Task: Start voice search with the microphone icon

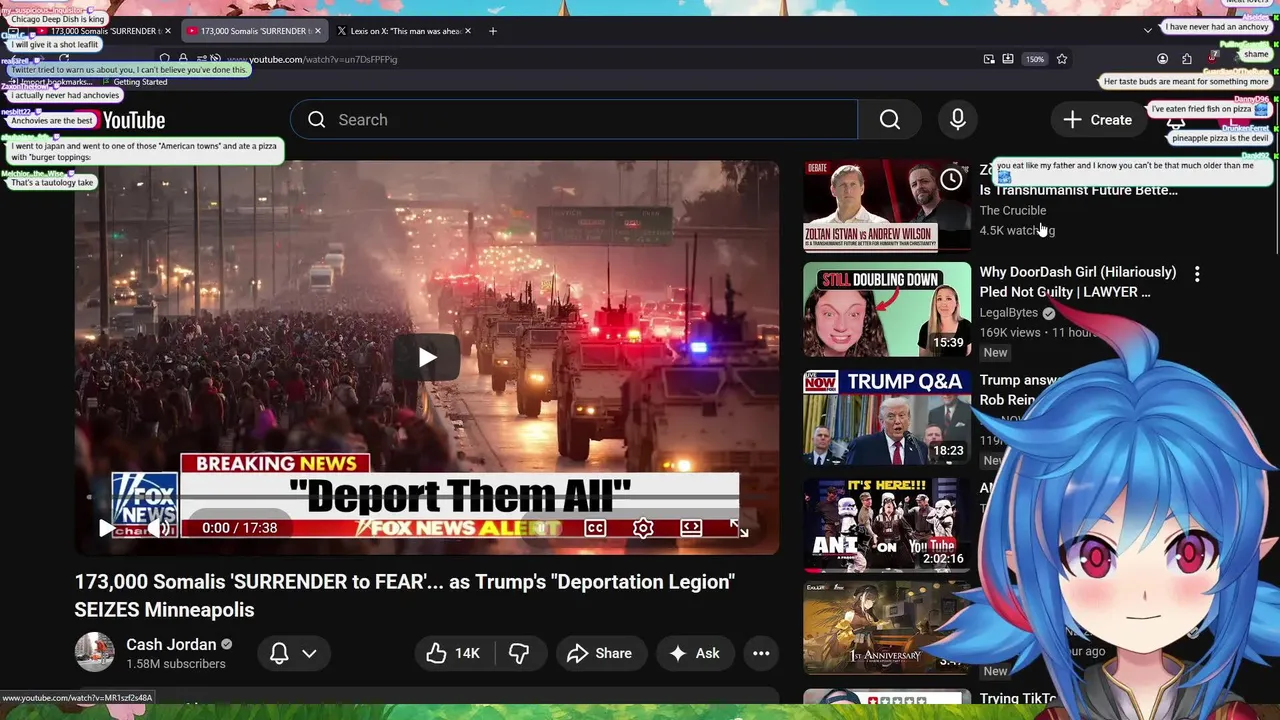Action: [x=958, y=120]
